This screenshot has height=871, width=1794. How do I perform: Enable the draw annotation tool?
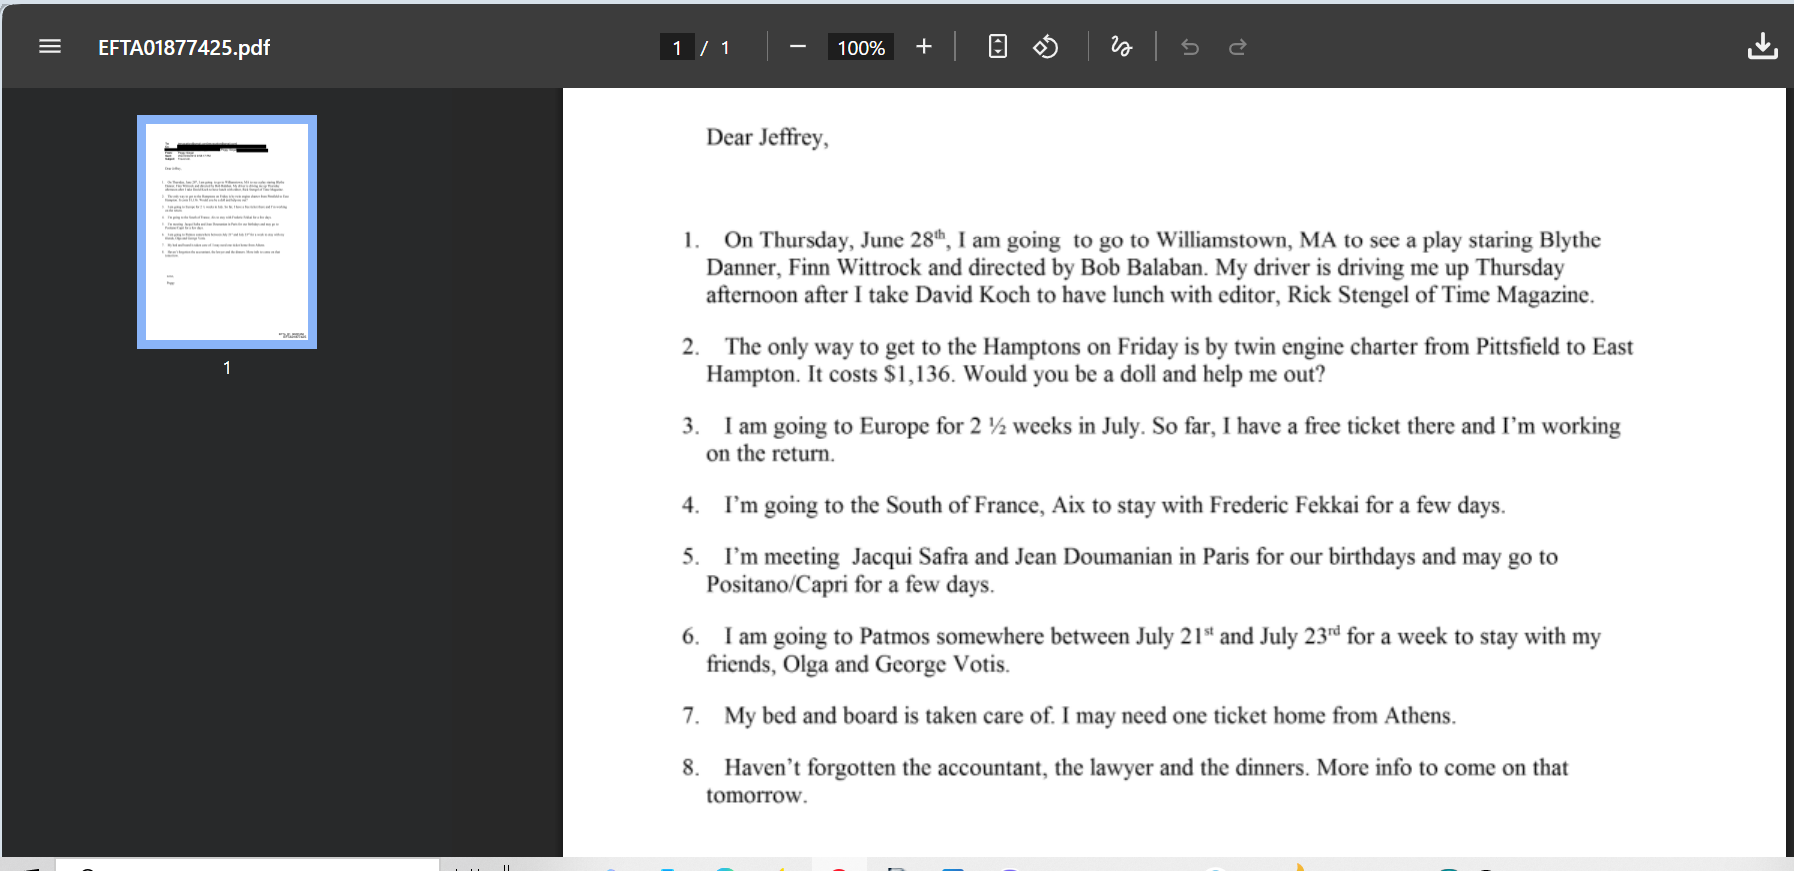click(1121, 47)
